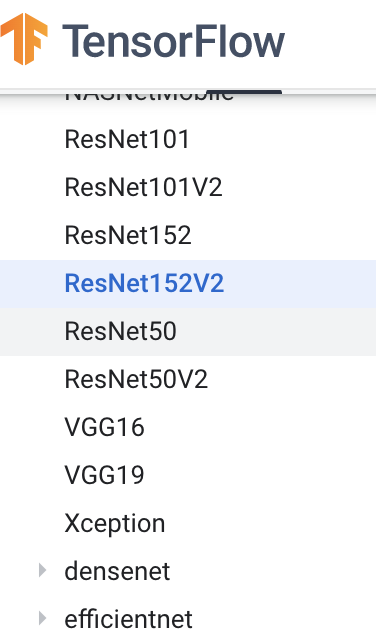Image resolution: width=376 pixels, height=636 pixels.
Task: Click the densenet module label
Action: tap(117, 571)
